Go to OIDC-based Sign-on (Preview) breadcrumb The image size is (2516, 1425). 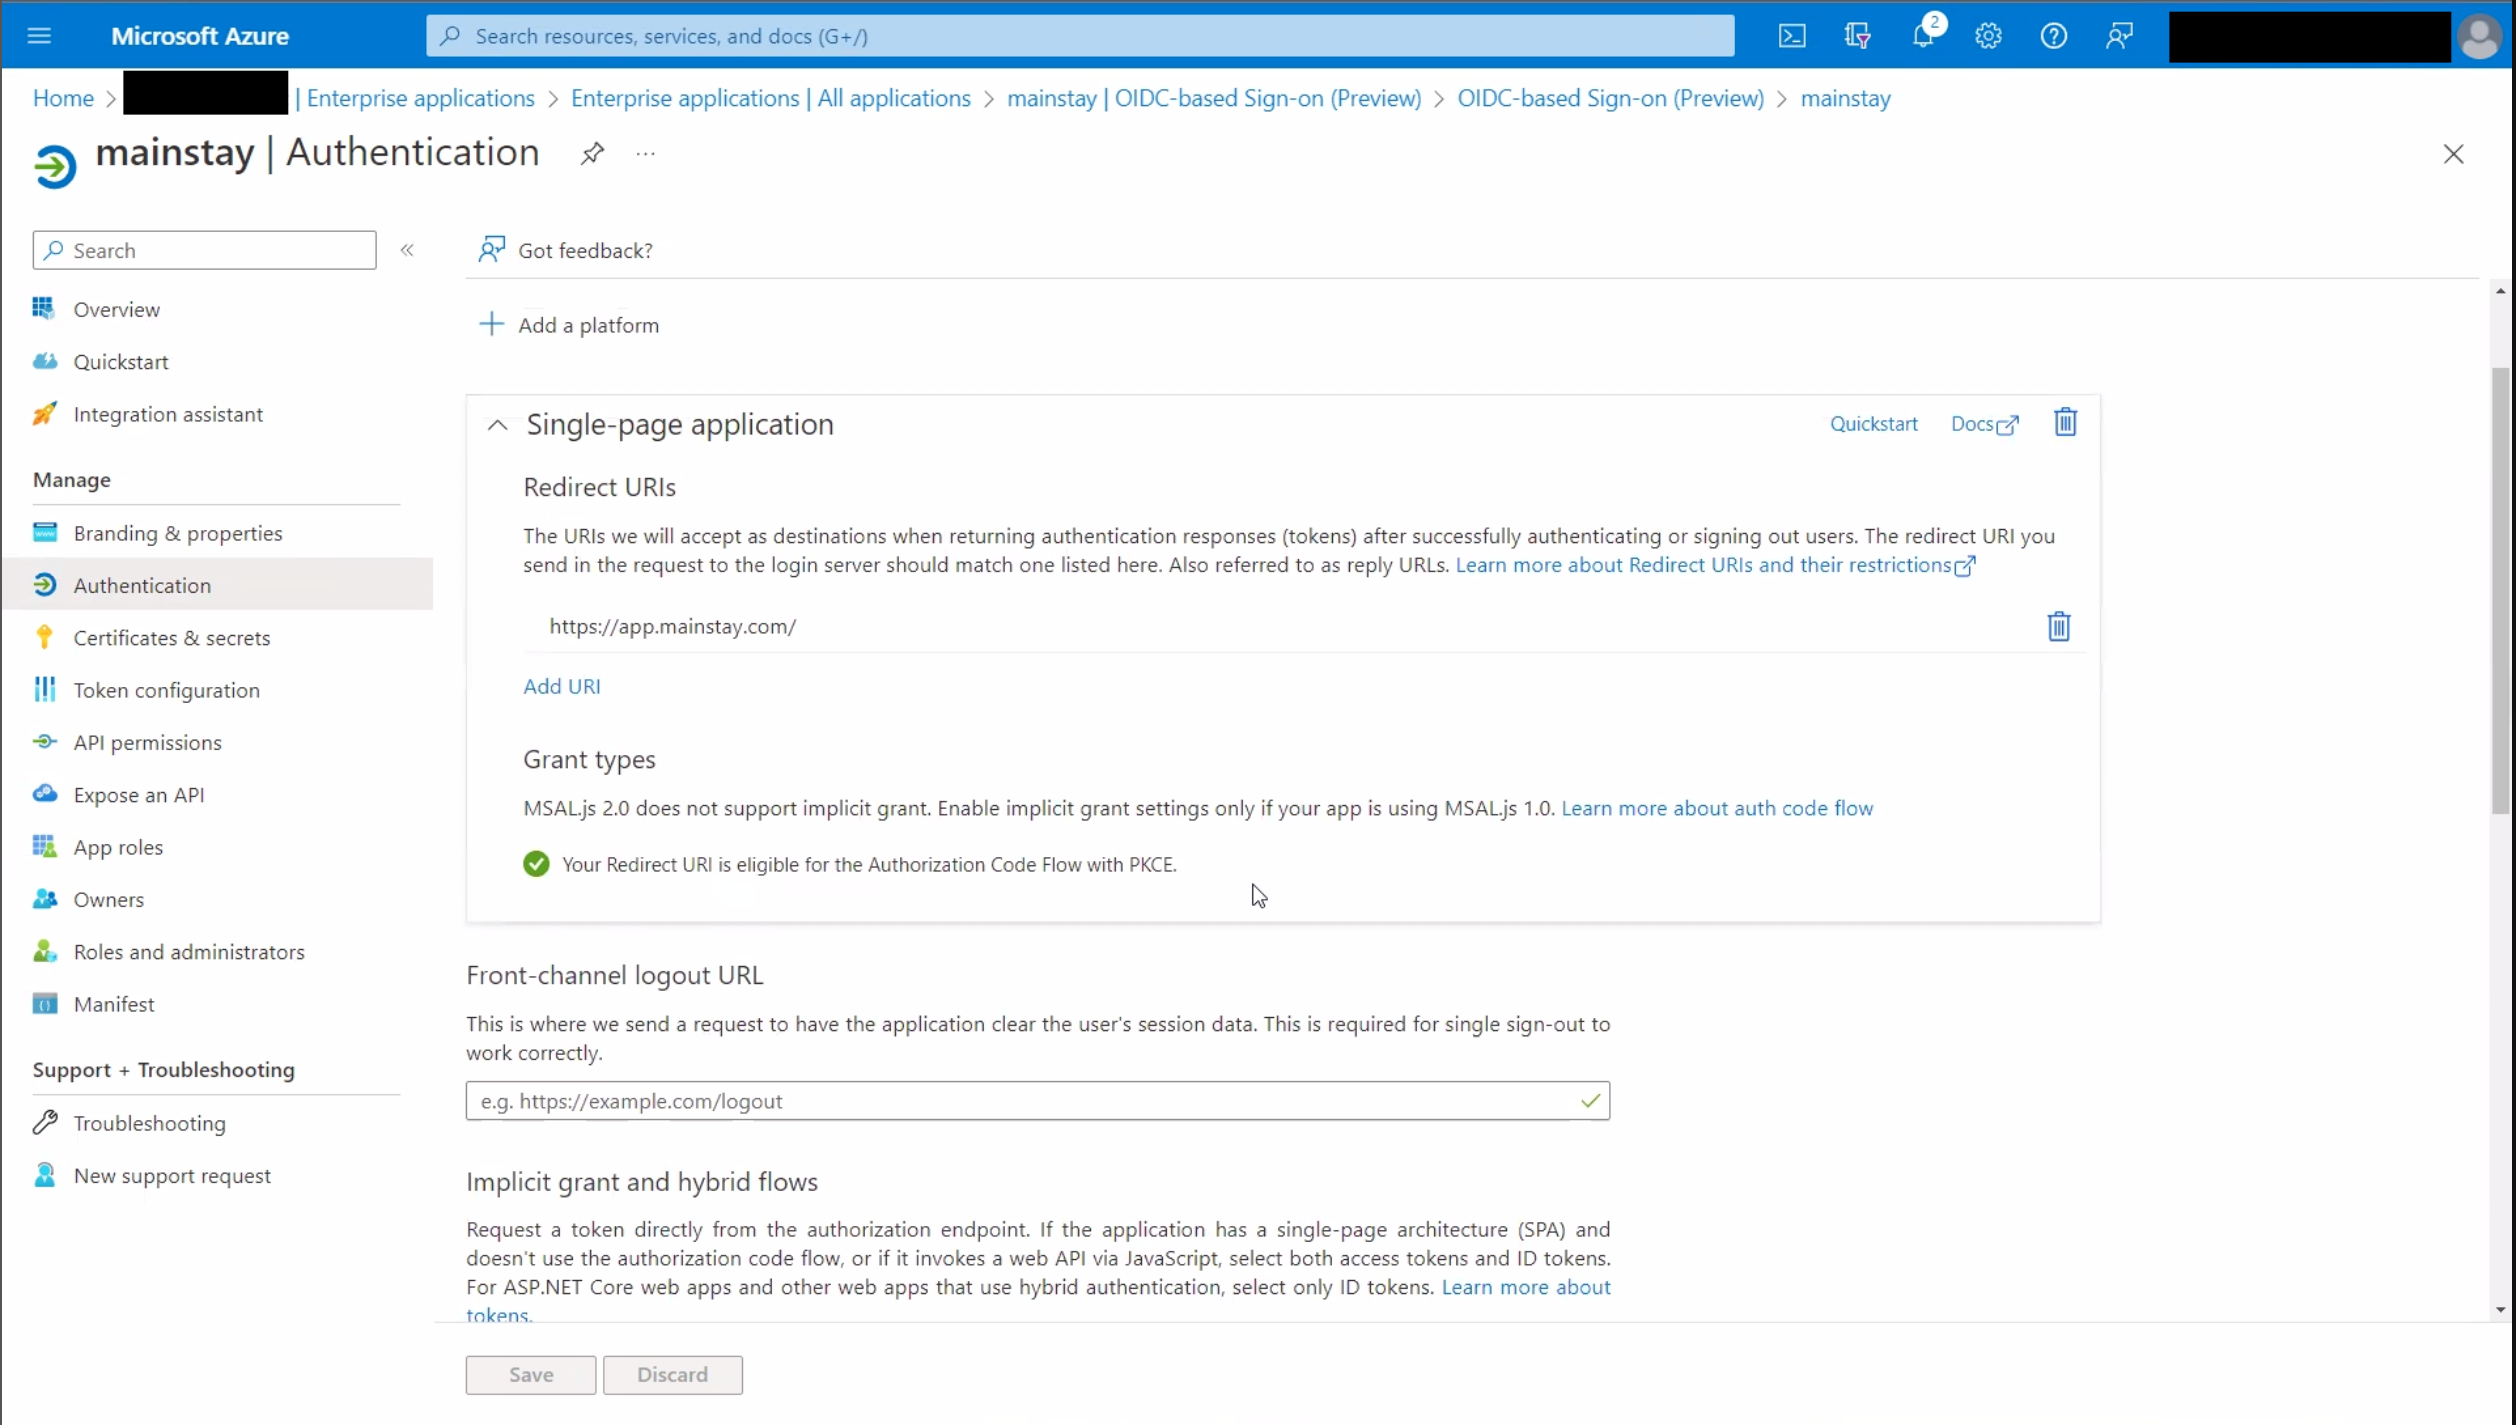[1610, 98]
